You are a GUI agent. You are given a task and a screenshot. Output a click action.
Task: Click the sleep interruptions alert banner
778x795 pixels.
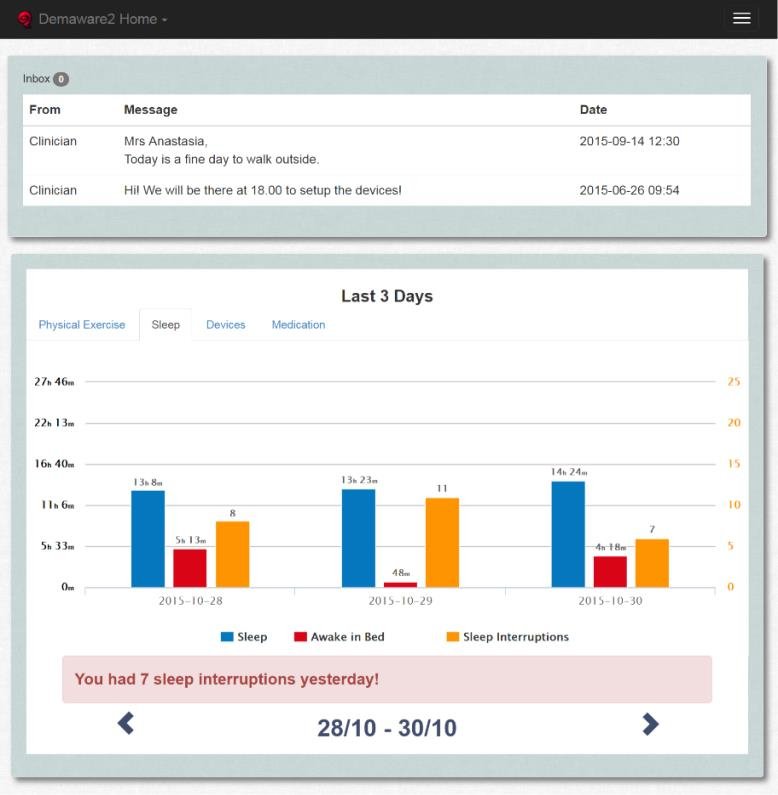(x=386, y=679)
